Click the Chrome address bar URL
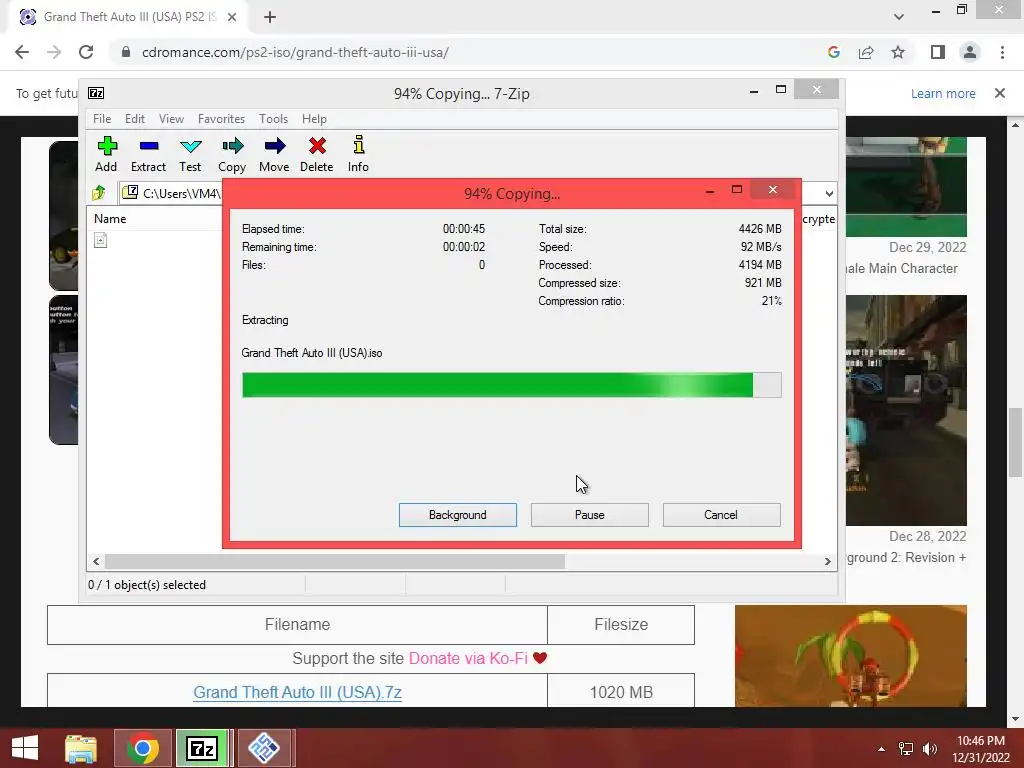The width and height of the screenshot is (1024, 768). (x=295, y=52)
